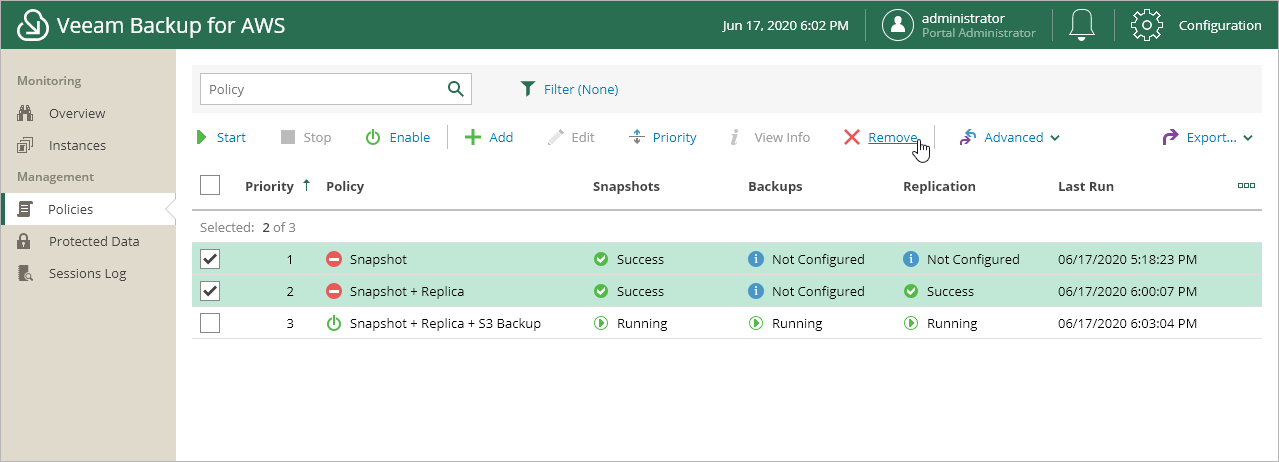Click enabled power icon of S3 Backup policy
The width and height of the screenshot is (1279, 462).
click(x=334, y=323)
